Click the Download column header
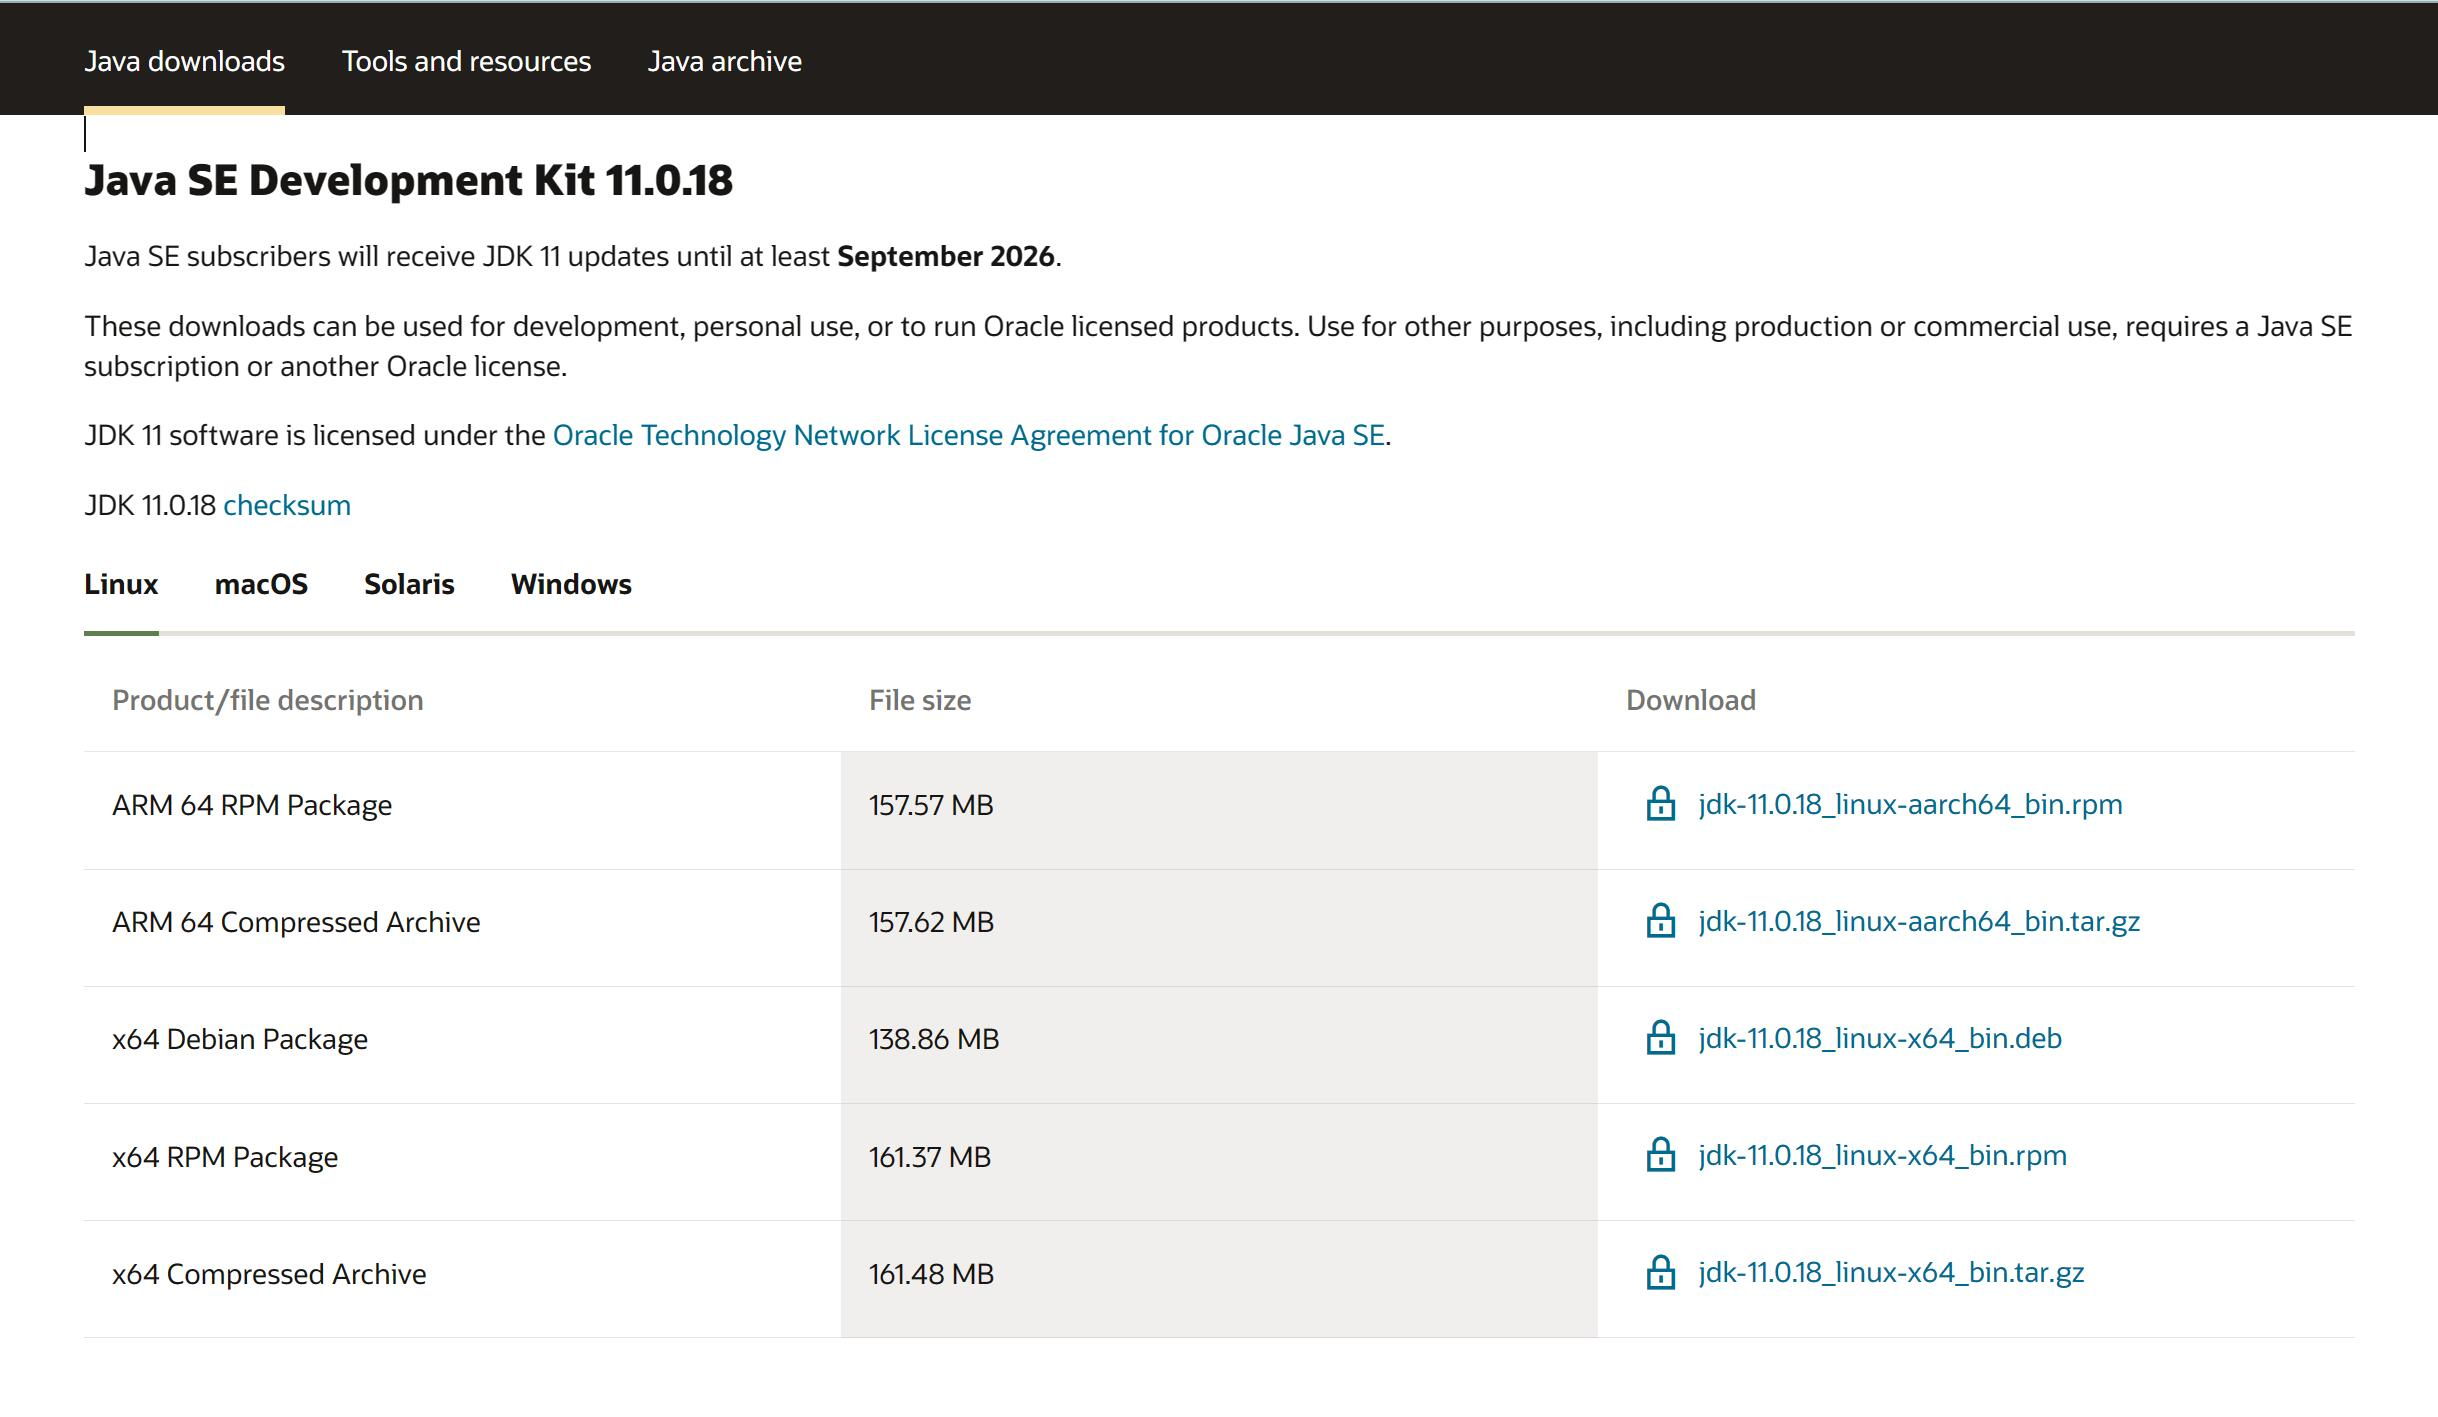The image size is (2438, 1417). pyautogui.click(x=1690, y=700)
